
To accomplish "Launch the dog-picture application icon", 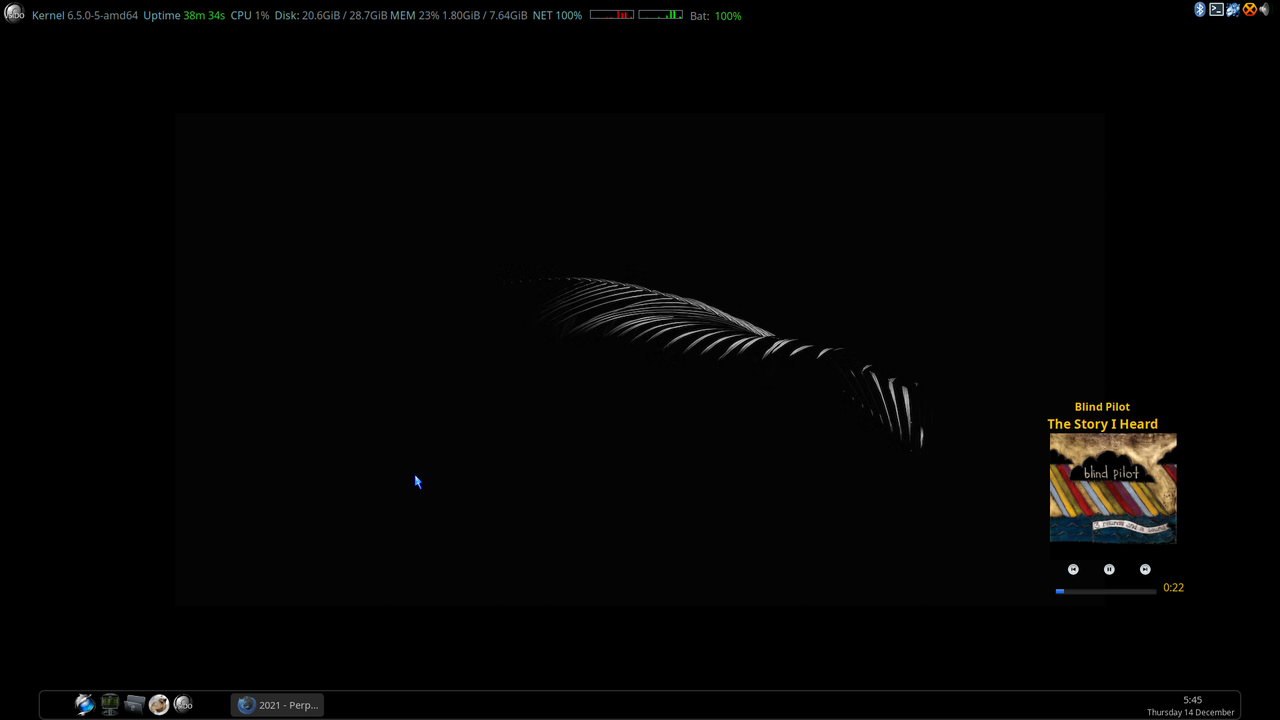I will point(159,704).
